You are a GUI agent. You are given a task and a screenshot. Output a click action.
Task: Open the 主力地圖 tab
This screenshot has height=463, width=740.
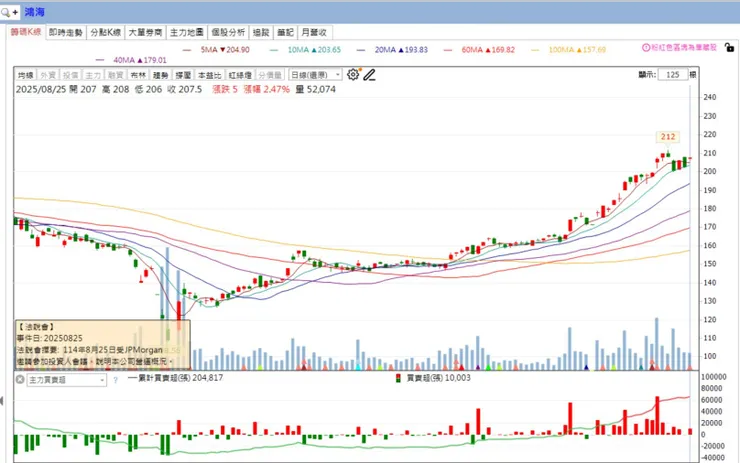[x=186, y=32]
